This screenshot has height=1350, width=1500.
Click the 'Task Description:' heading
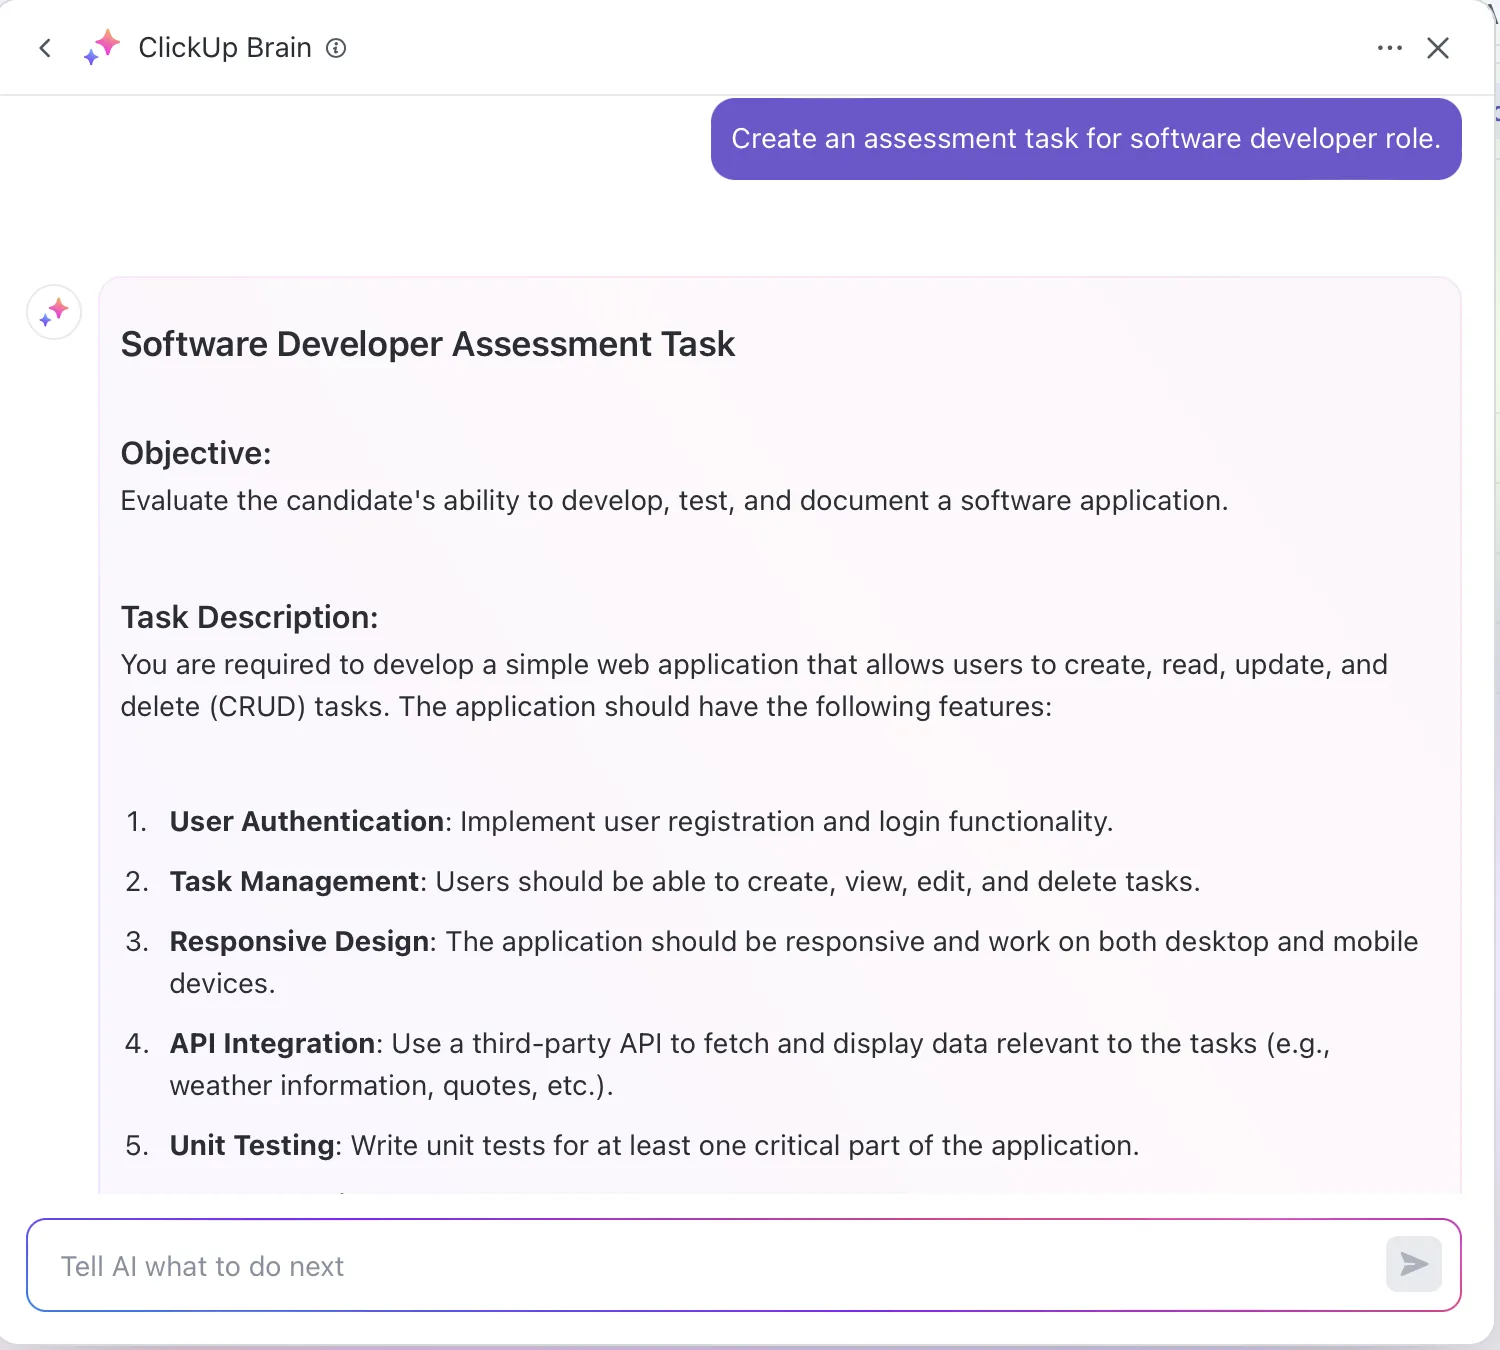pos(250,617)
